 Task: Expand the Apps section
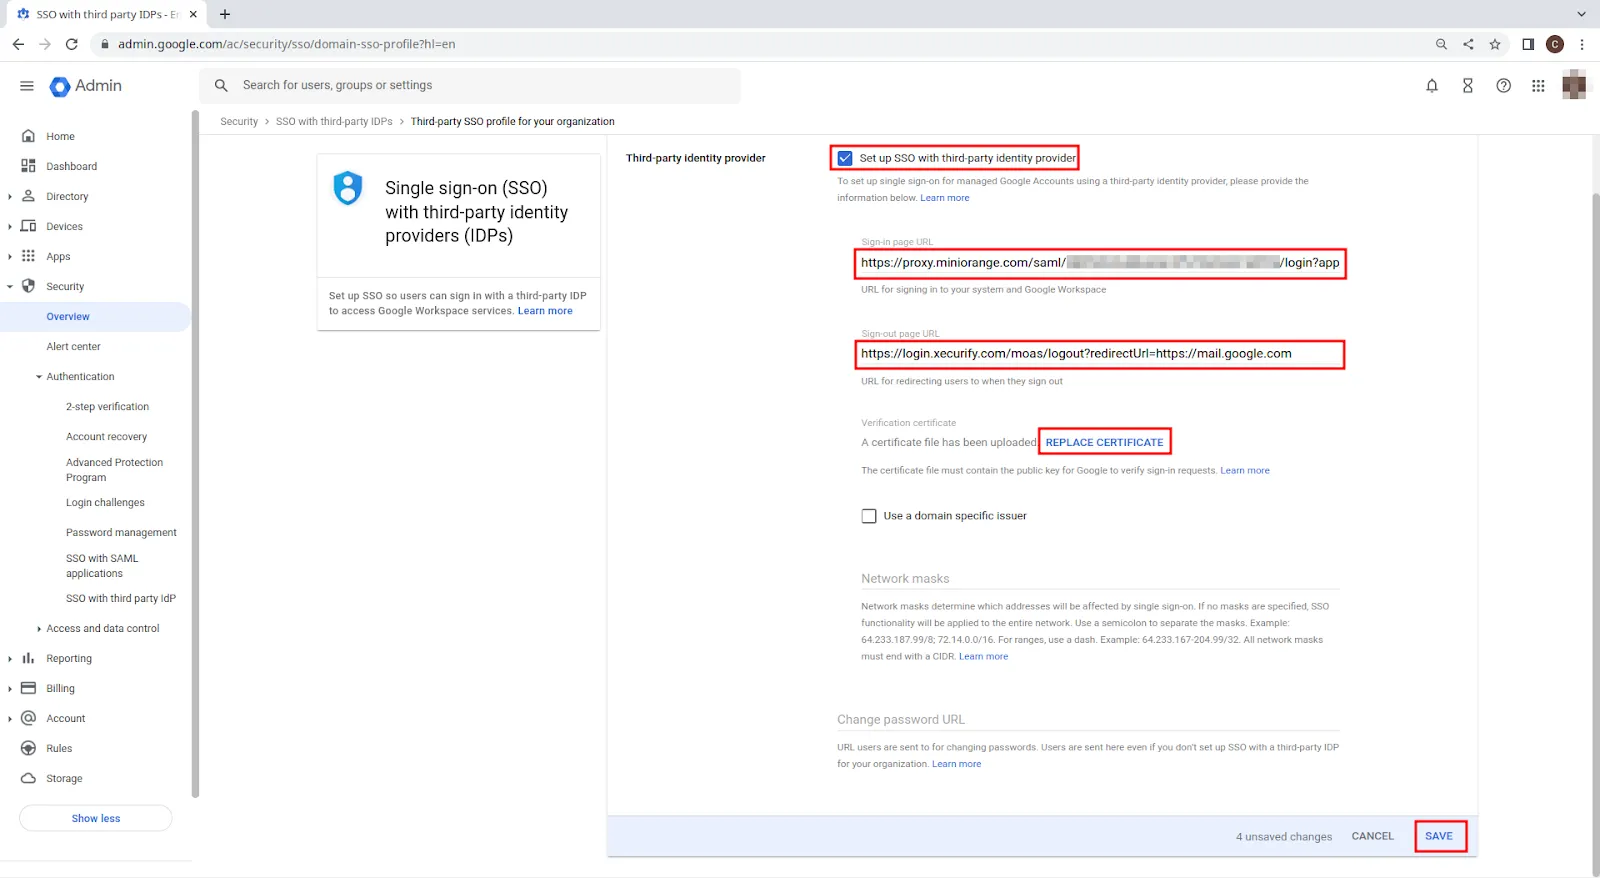(x=10, y=257)
